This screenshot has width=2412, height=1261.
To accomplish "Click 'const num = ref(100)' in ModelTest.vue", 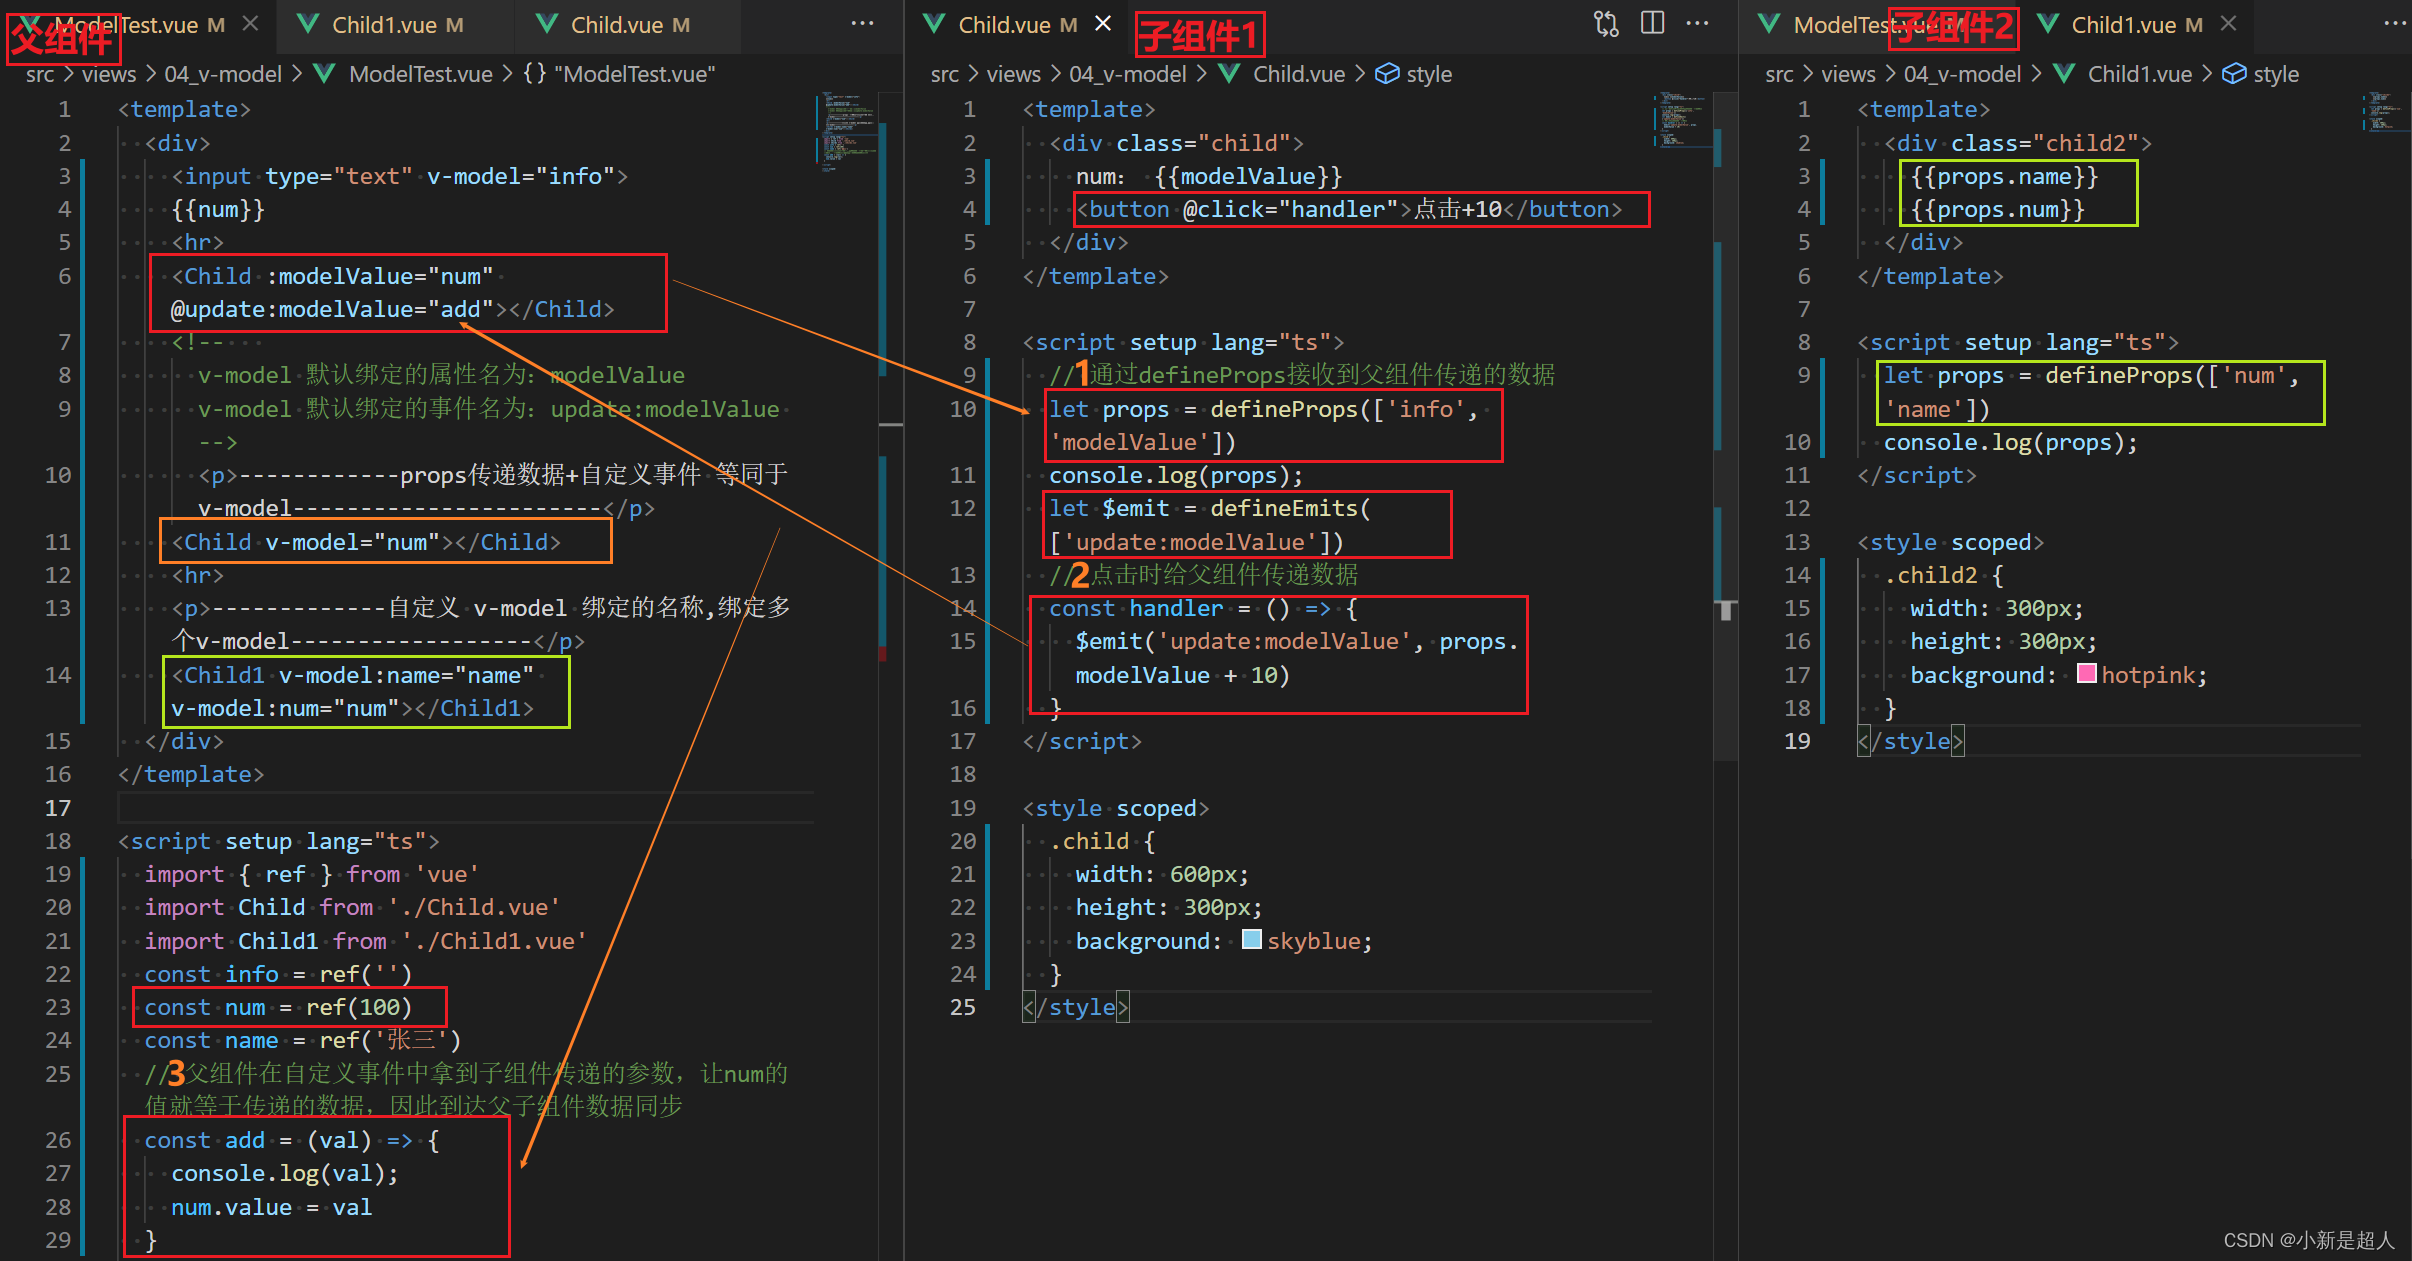I will (x=278, y=1007).
